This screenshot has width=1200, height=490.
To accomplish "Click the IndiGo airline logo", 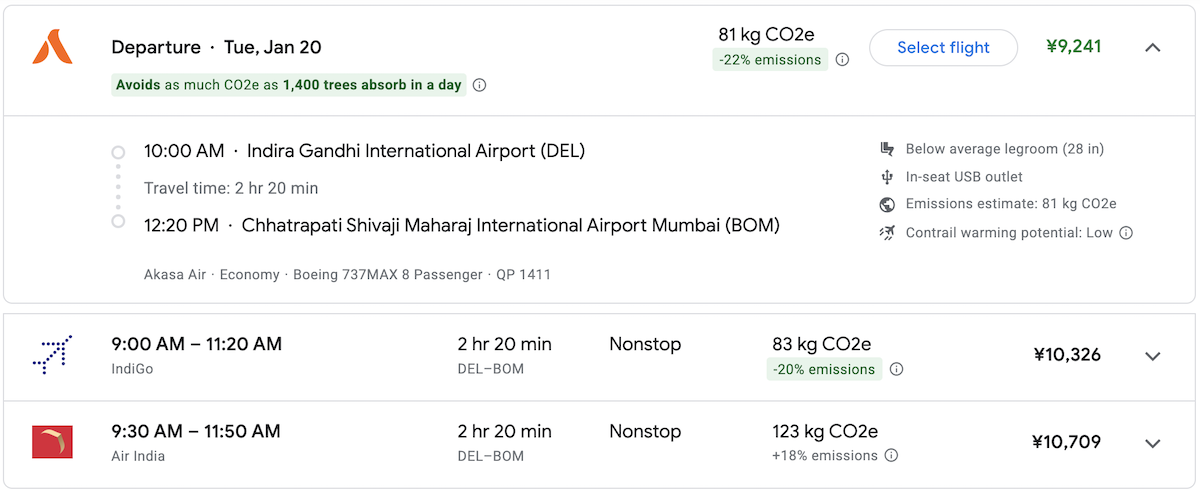I will 52,355.
